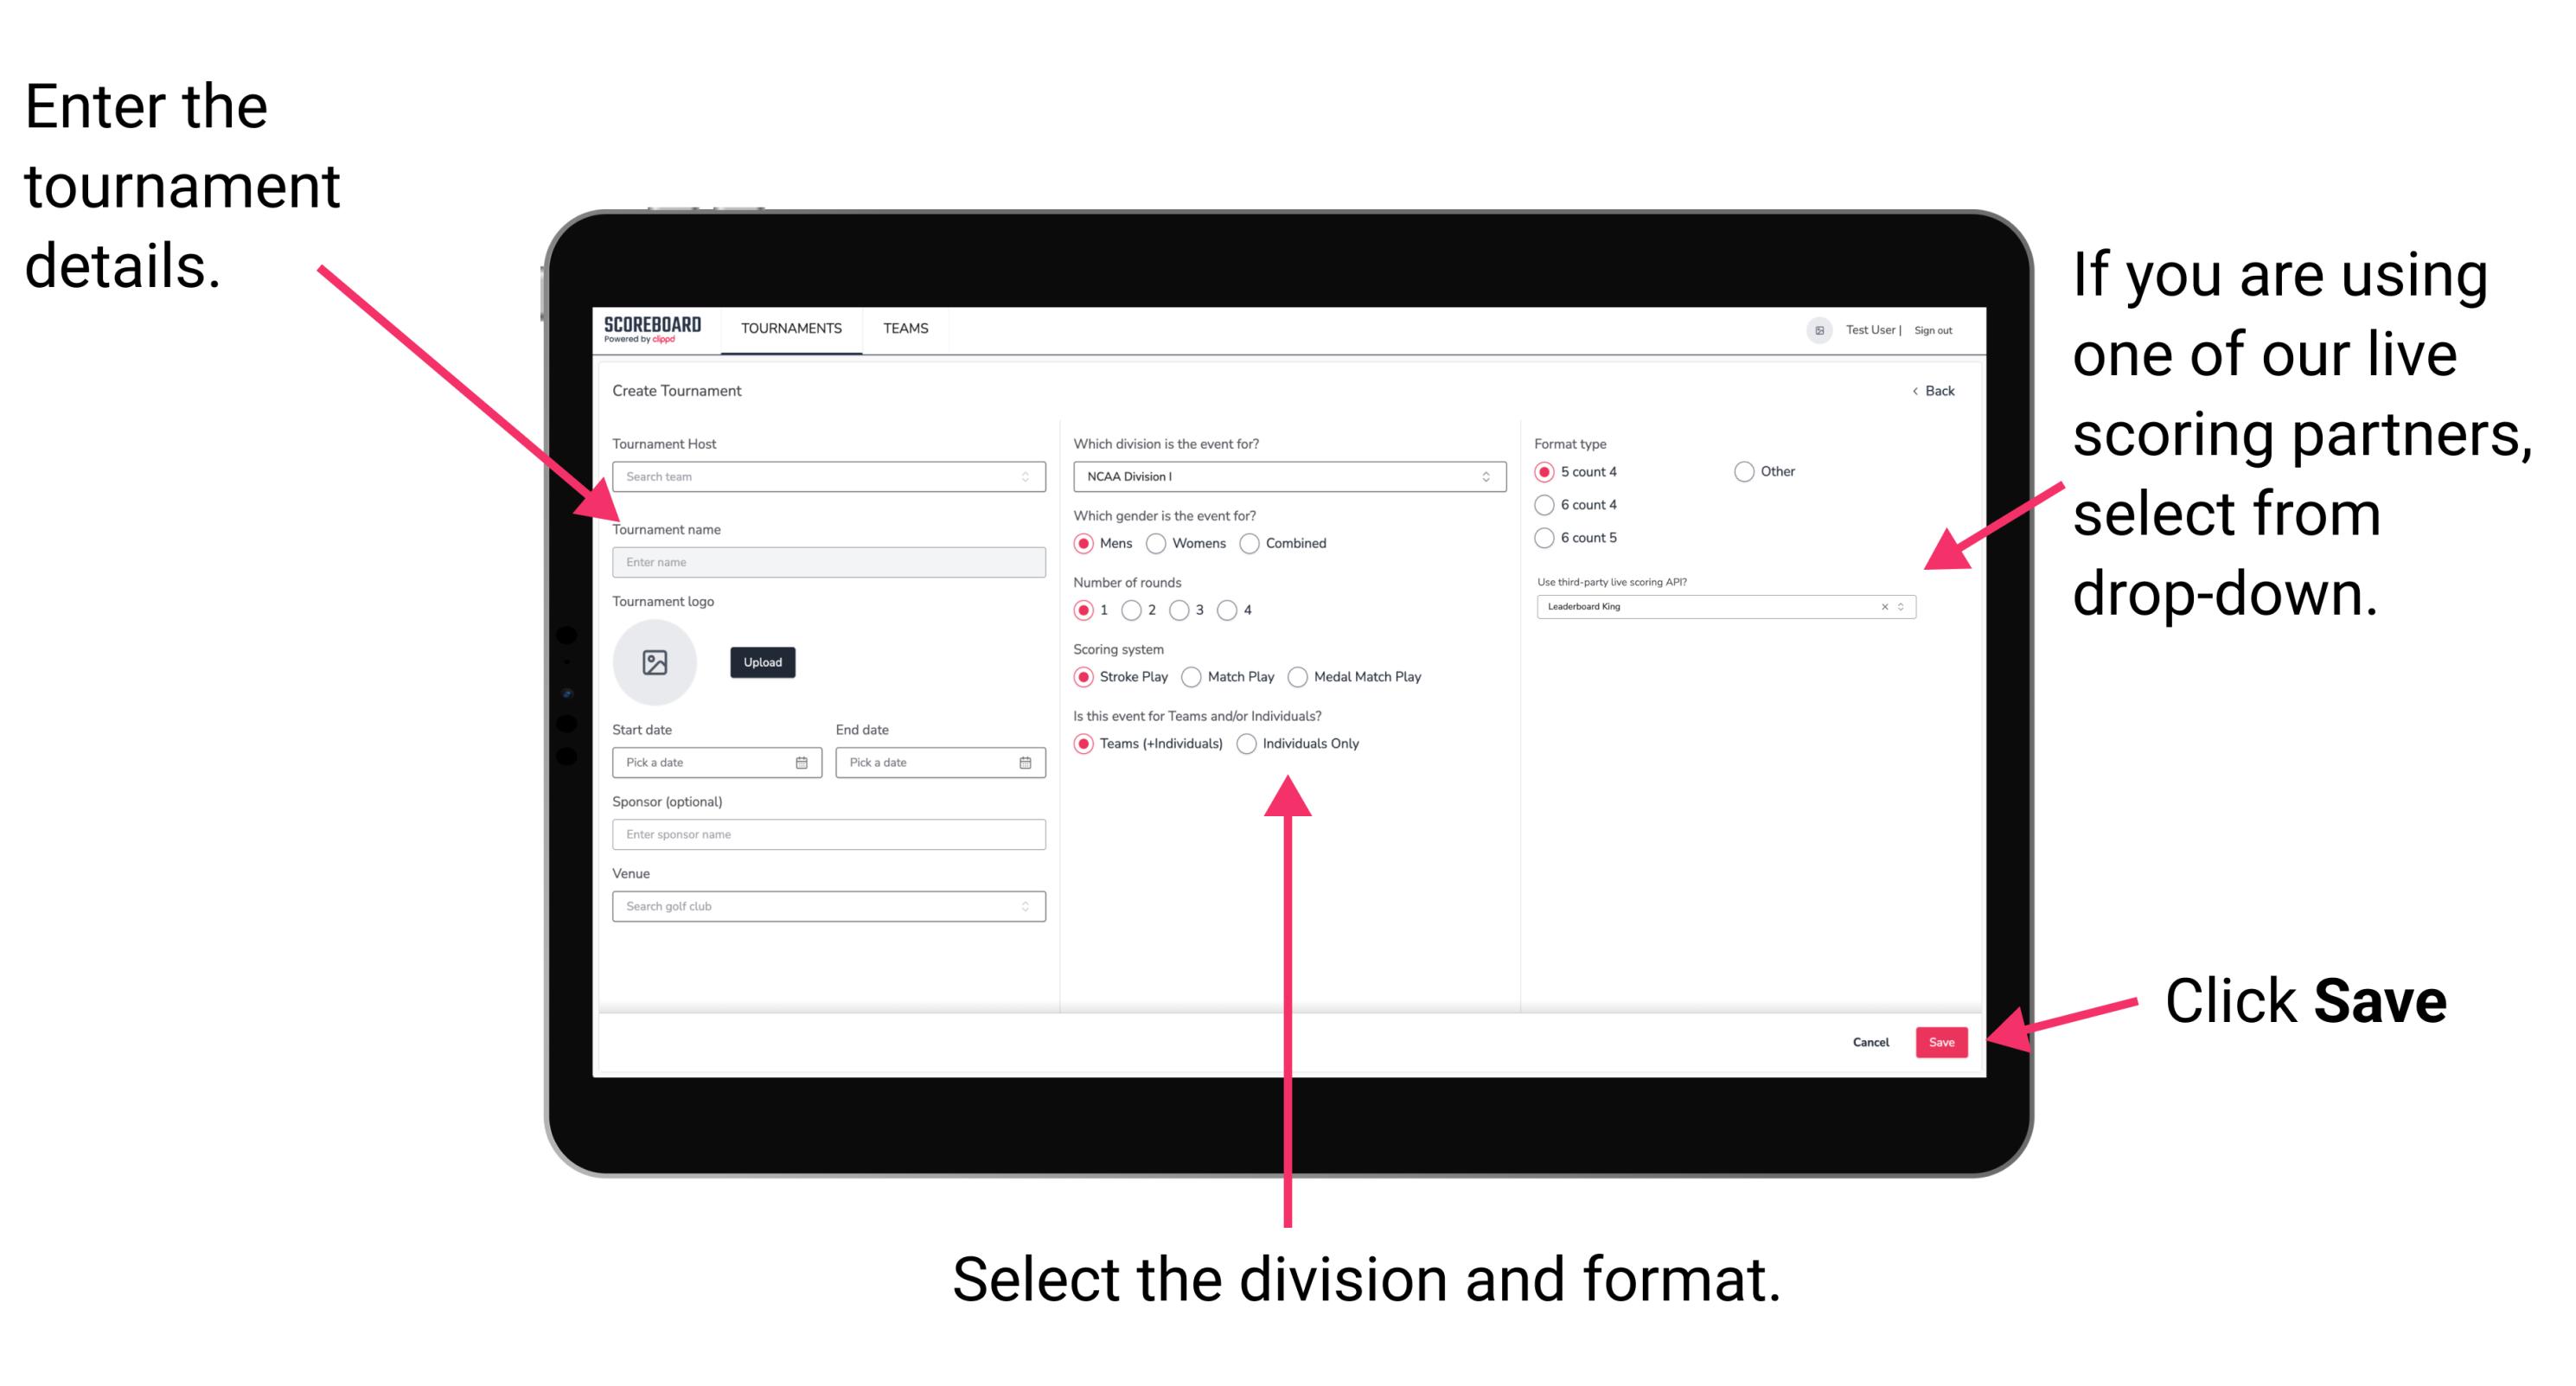Select Womens gender radio button

1160,543
